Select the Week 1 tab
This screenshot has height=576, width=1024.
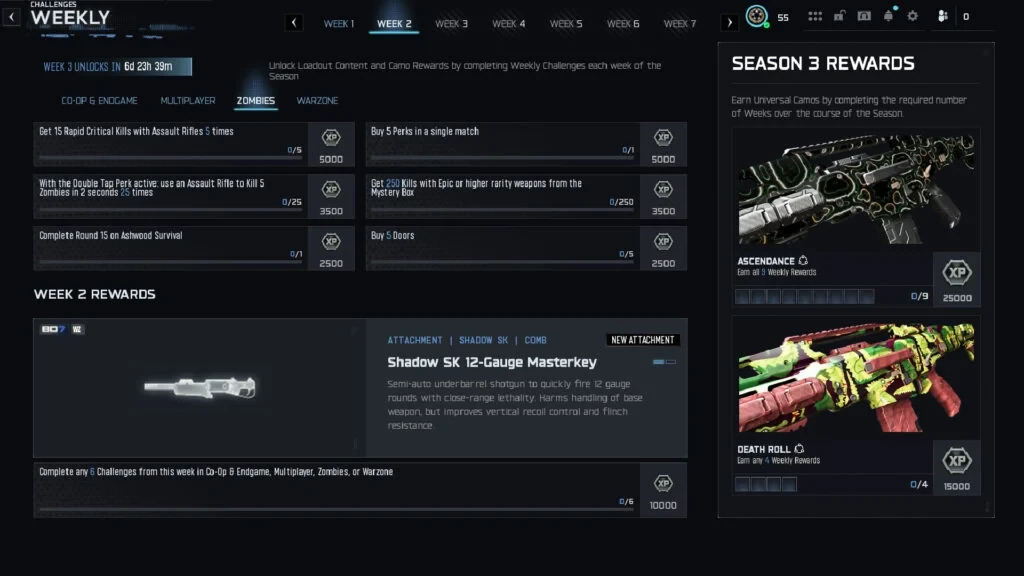tap(338, 23)
